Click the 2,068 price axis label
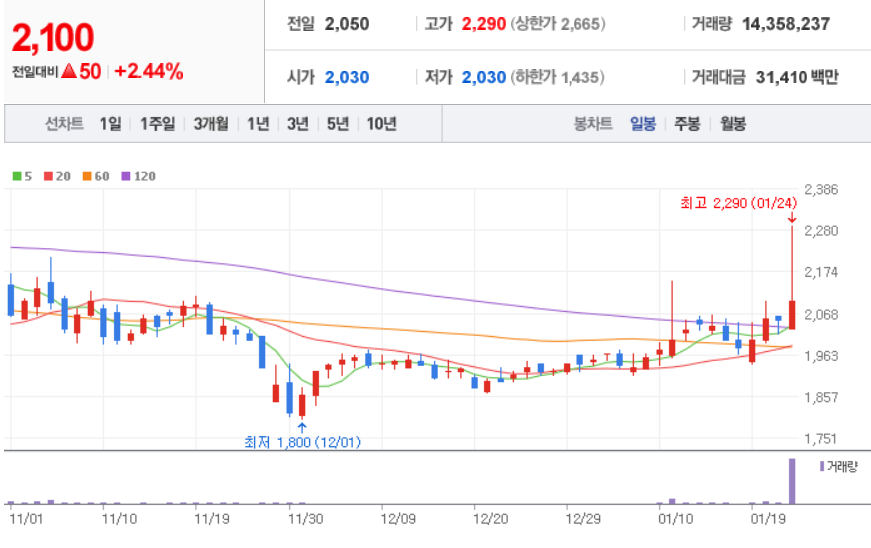Viewport: 871px width, 548px height. (821, 314)
